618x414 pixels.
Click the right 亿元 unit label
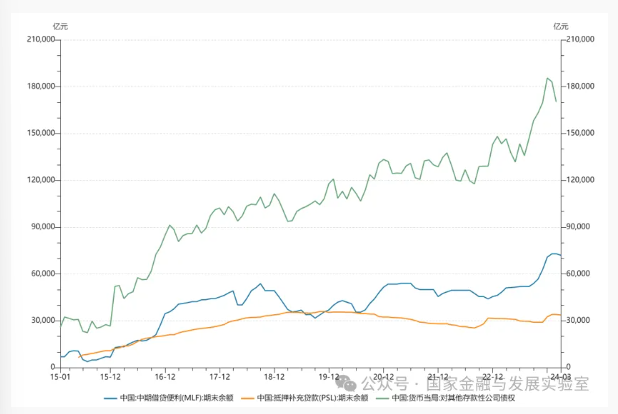click(561, 24)
